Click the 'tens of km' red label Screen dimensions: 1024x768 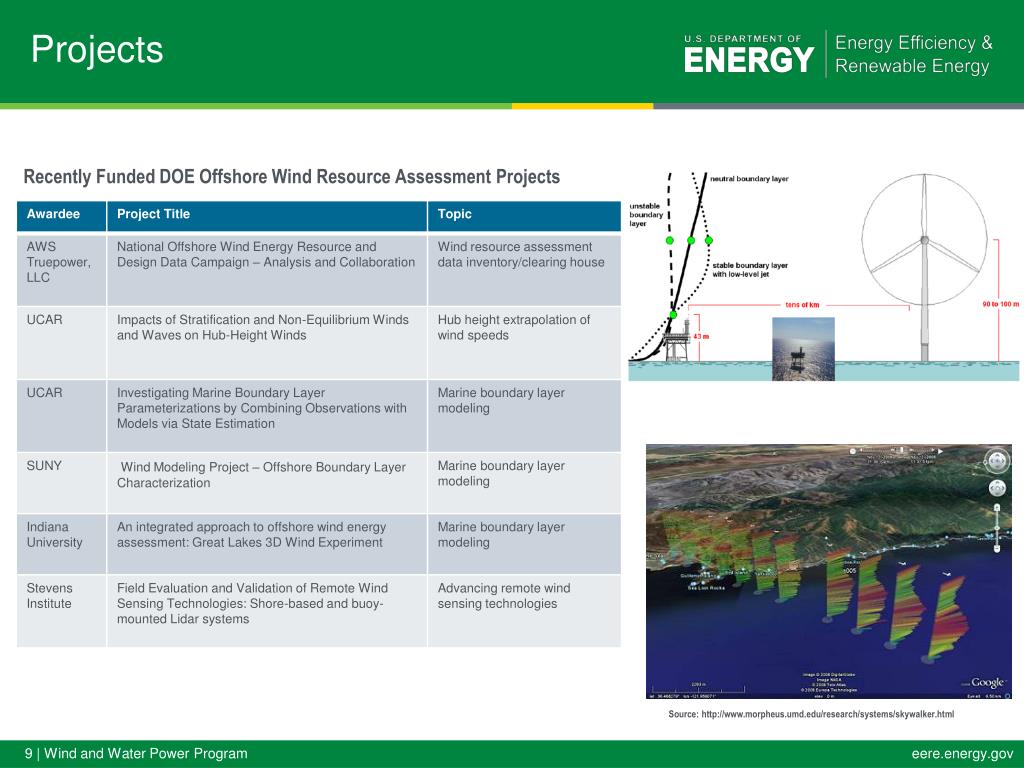point(802,305)
